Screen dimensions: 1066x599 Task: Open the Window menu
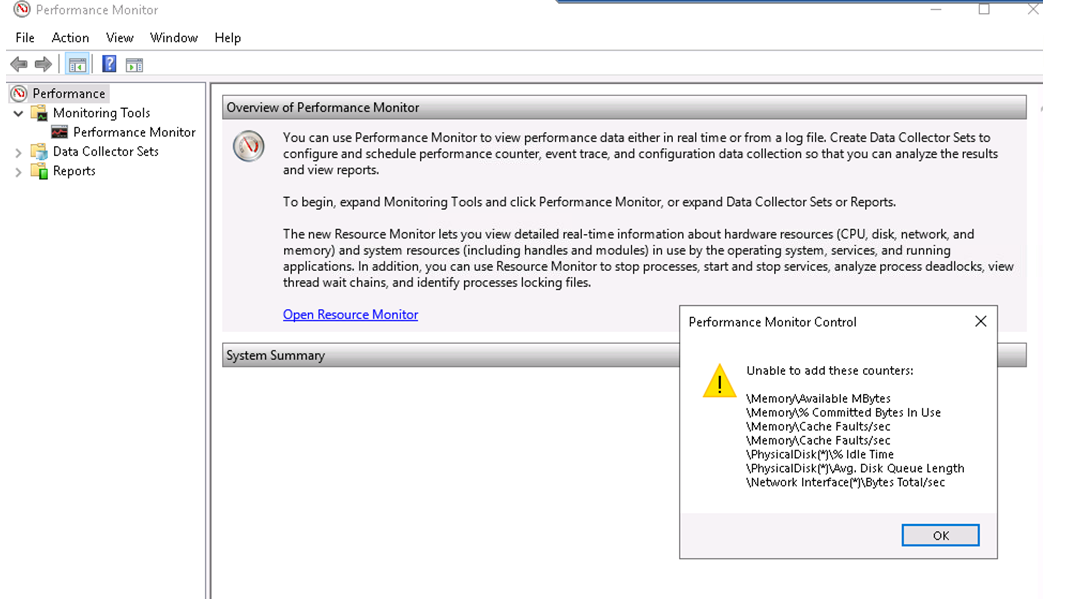174,37
